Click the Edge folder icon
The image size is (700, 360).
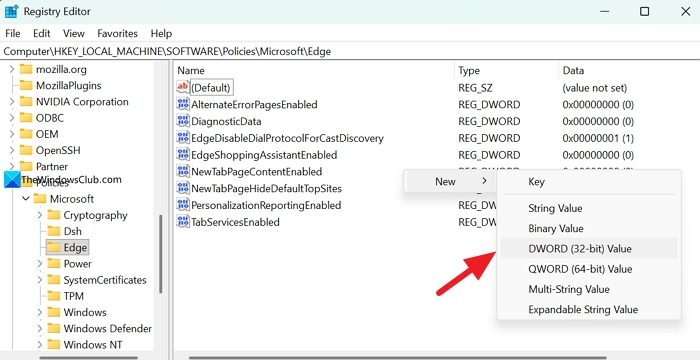tap(54, 247)
